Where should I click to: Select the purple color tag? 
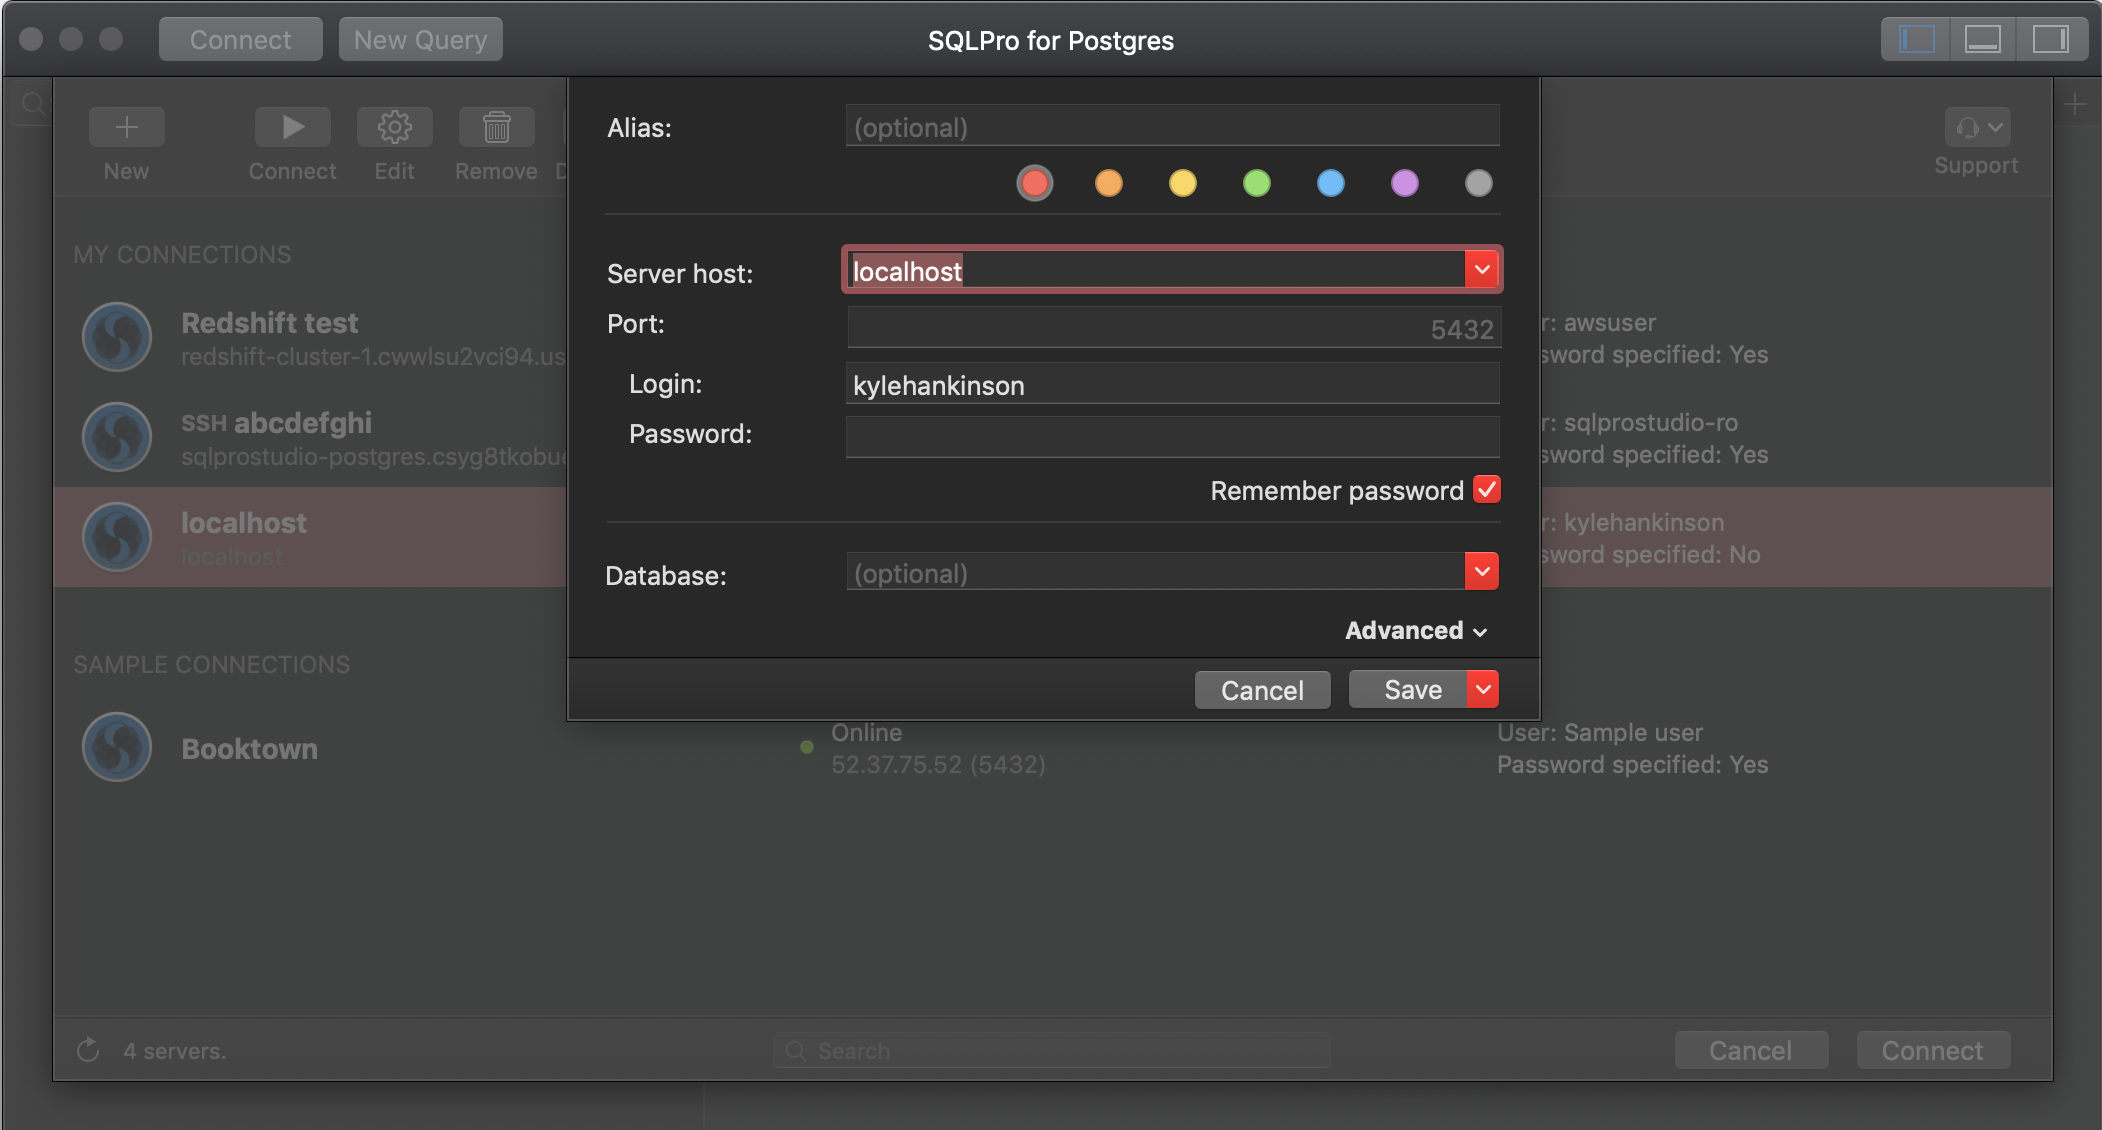(1405, 183)
